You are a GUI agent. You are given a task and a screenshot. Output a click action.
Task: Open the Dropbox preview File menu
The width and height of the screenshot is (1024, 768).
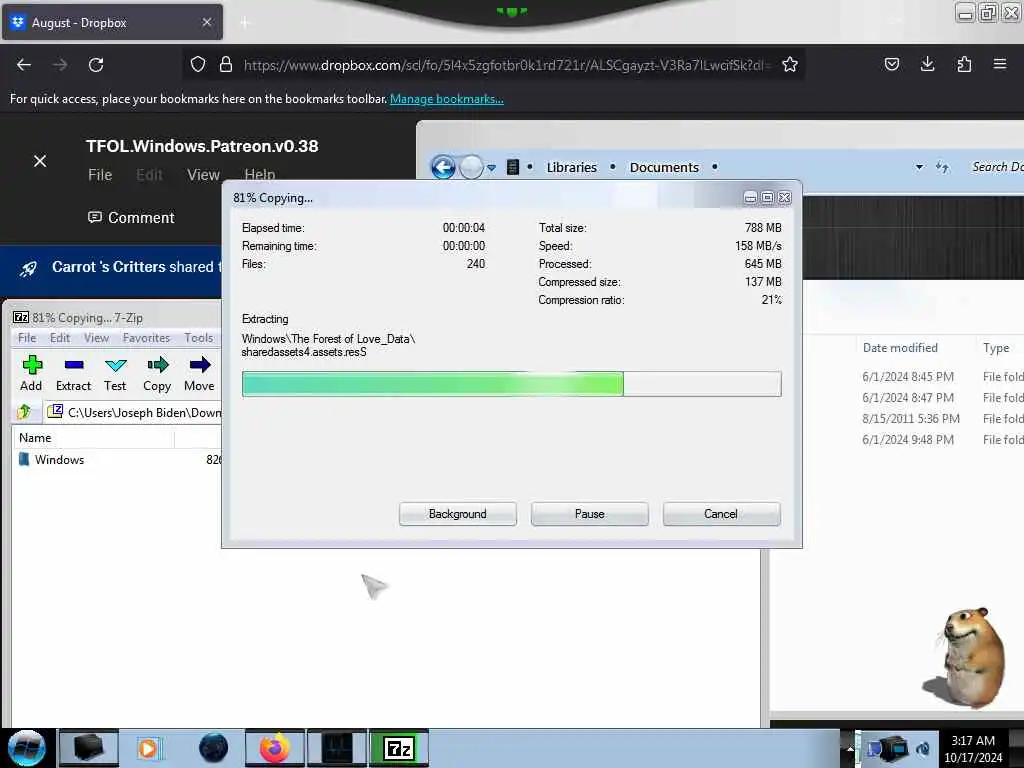(100, 175)
